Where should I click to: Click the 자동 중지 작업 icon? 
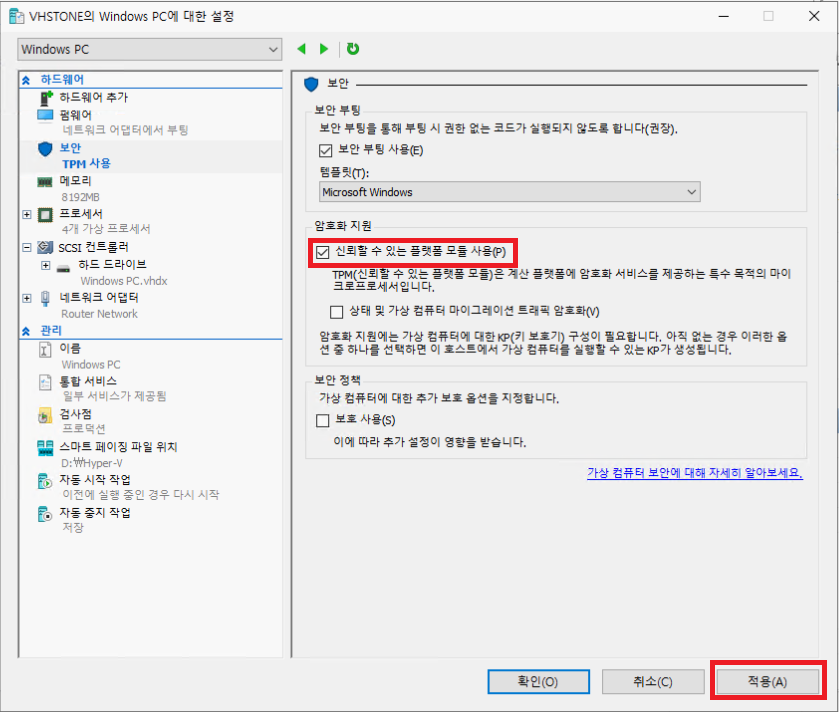tap(45, 514)
